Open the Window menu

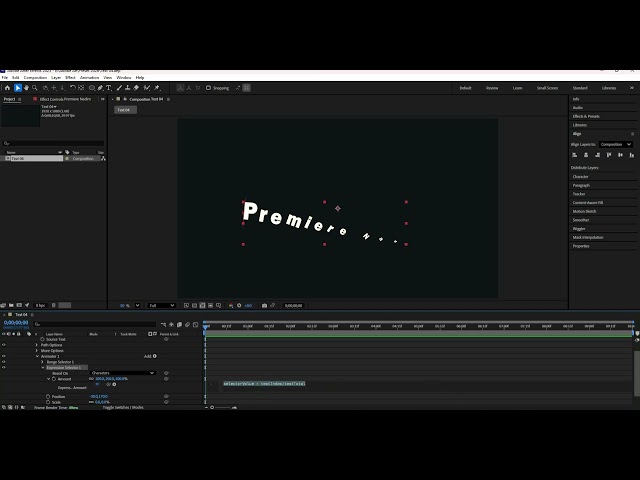124,78
